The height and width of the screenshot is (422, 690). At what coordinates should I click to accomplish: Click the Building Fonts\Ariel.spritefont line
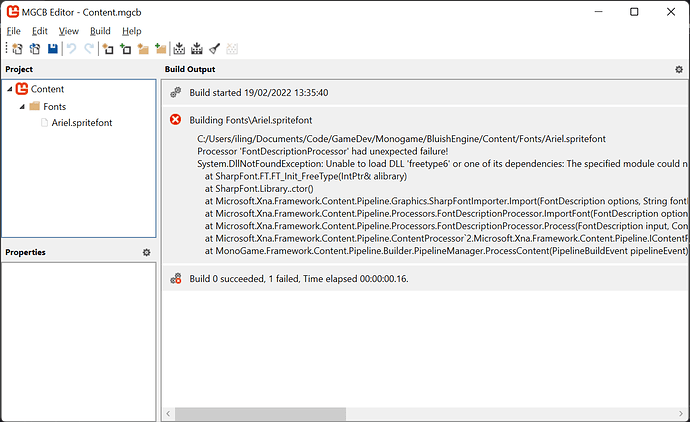pos(251,120)
